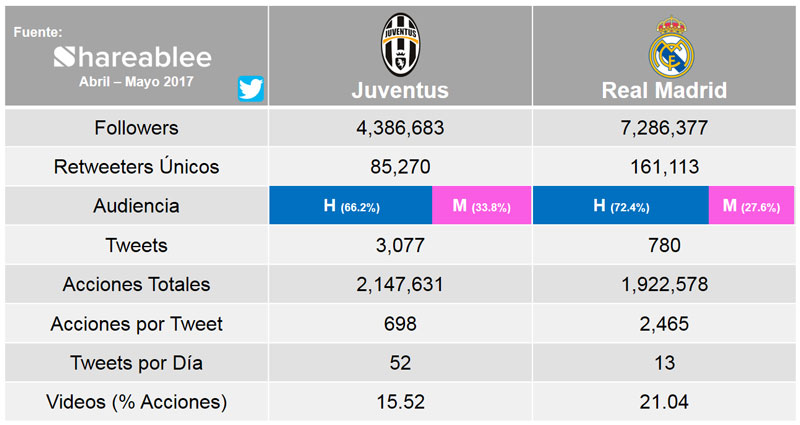
Task: Select Juventus pink M (33.8%) bar
Action: [482, 205]
